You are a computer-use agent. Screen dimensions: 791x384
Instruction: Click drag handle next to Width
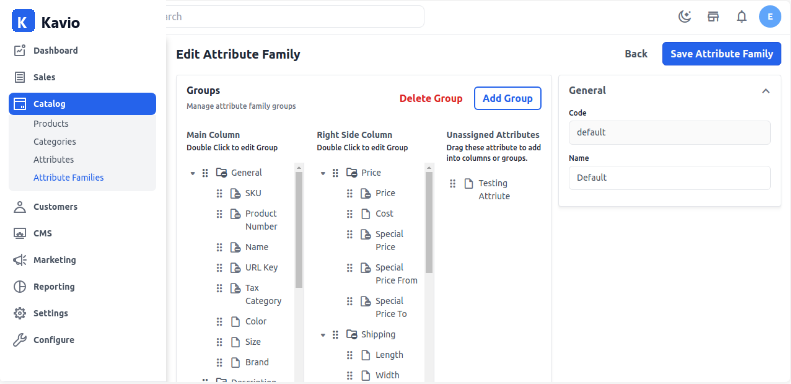click(350, 375)
